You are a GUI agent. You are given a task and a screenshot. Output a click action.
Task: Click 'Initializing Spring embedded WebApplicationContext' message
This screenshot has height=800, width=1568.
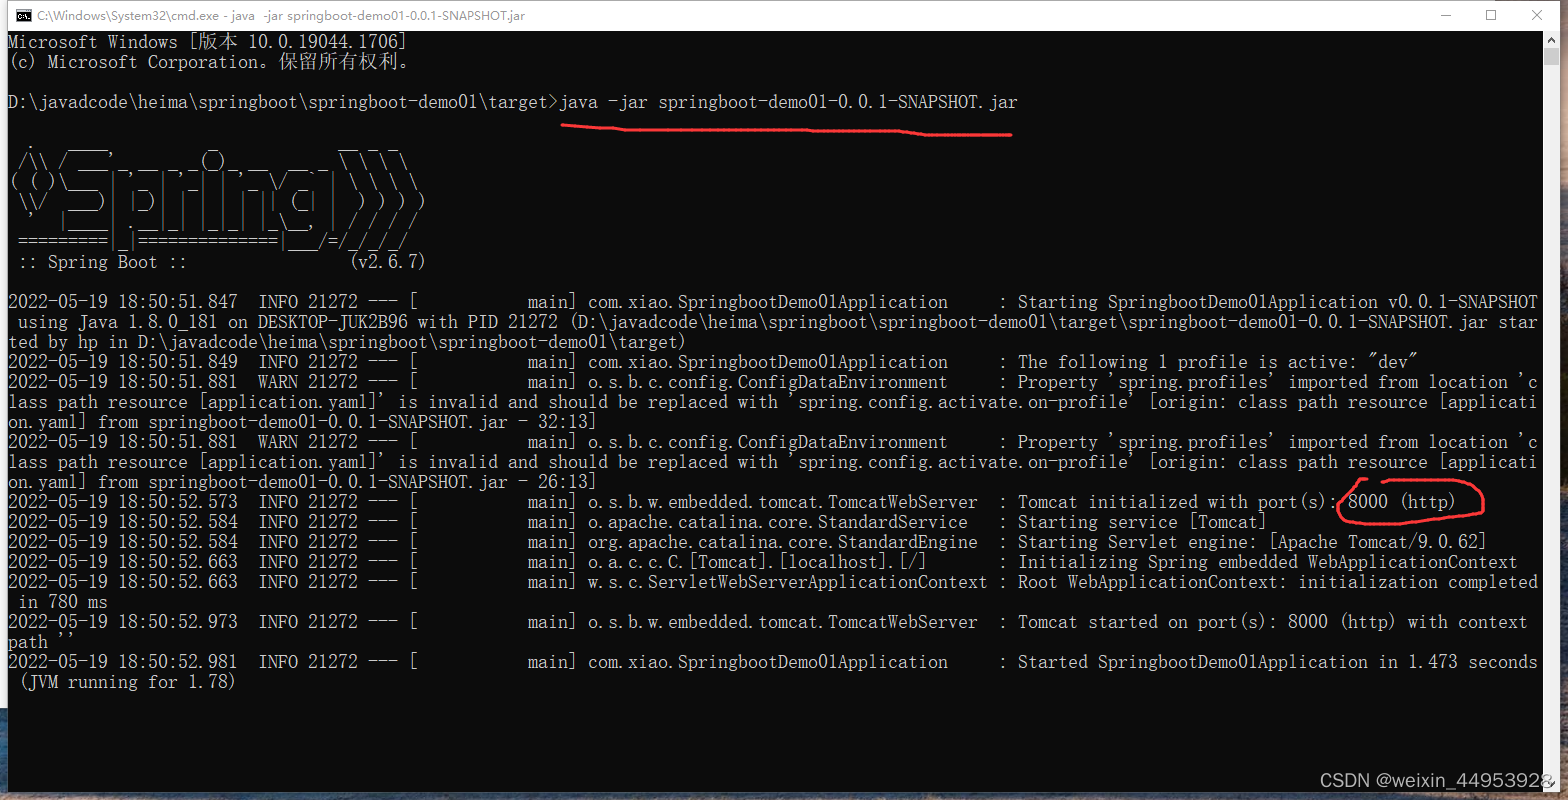[x=1268, y=562]
